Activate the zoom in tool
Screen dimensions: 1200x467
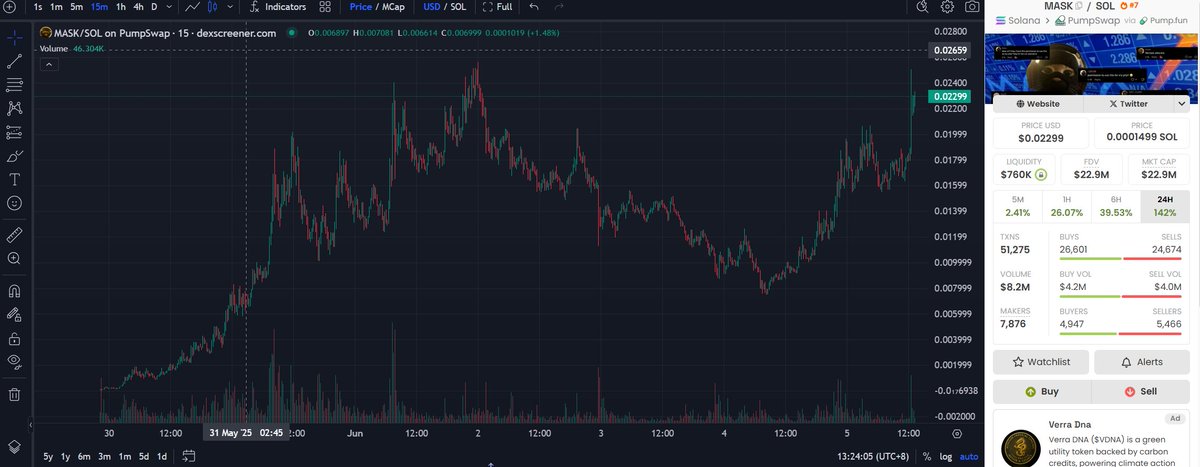(14, 259)
